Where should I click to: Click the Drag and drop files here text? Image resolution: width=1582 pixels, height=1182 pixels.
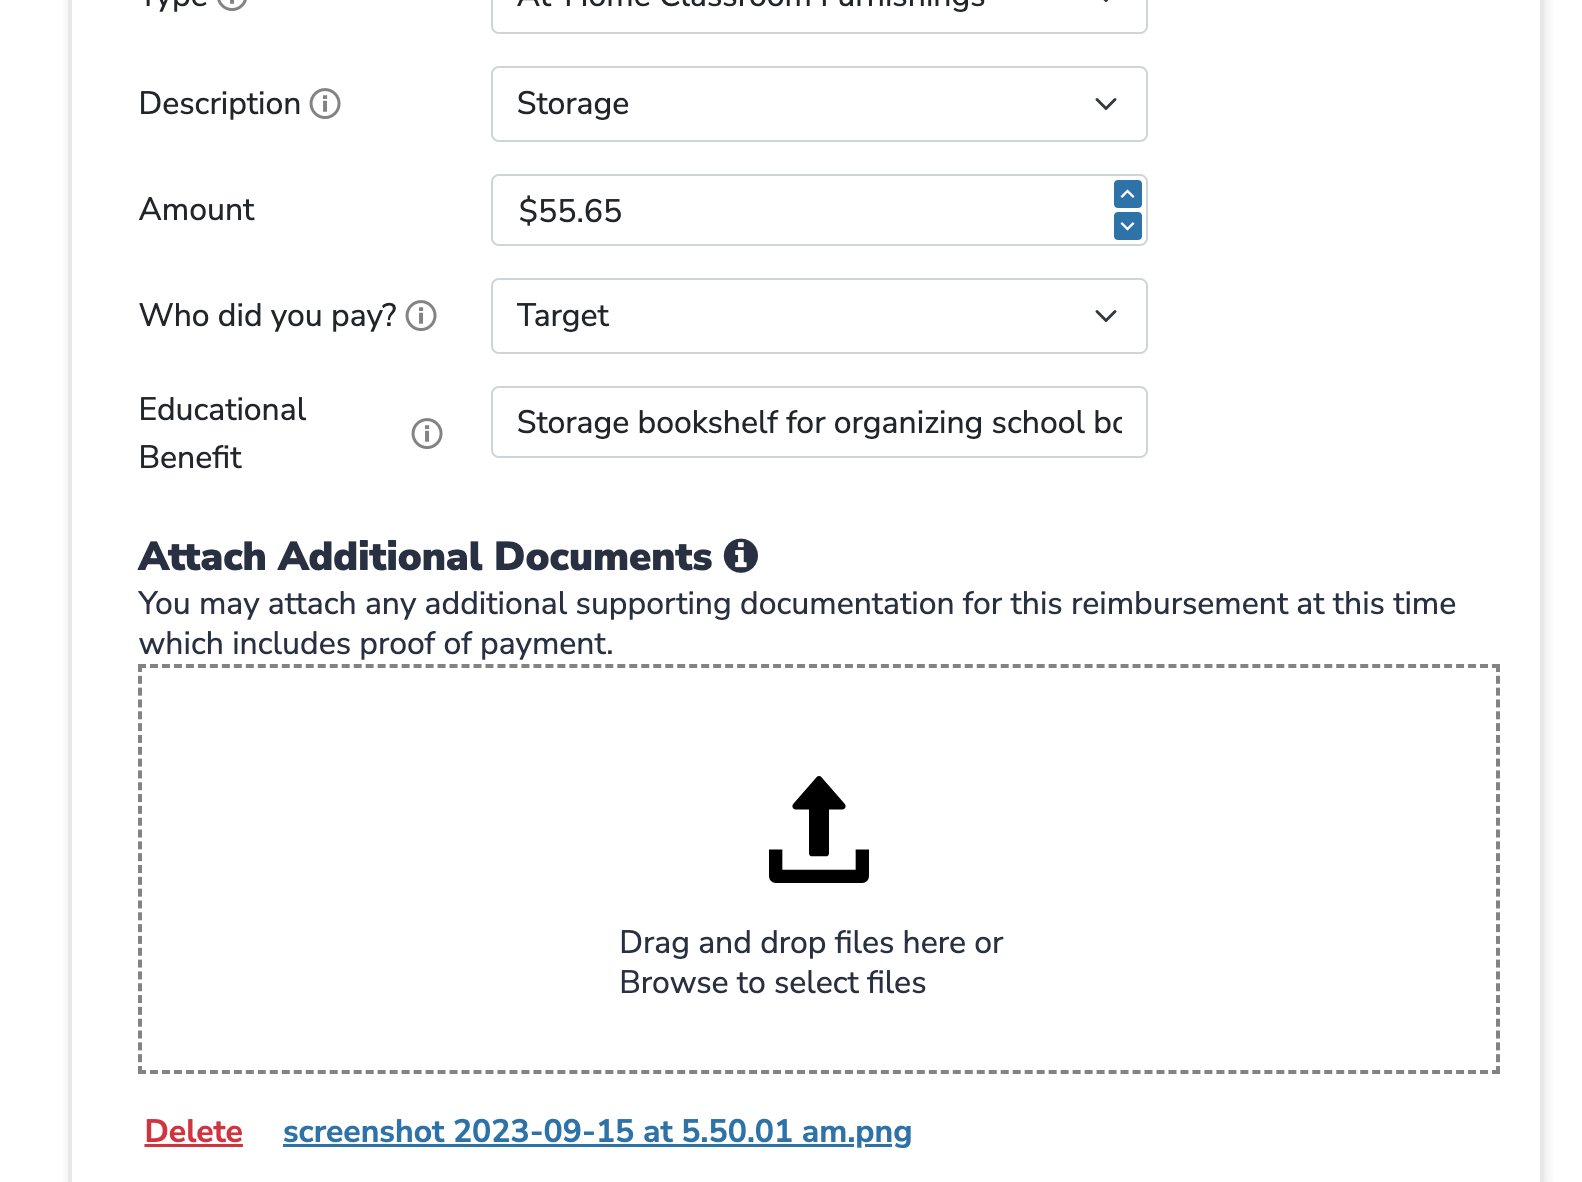coord(810,943)
